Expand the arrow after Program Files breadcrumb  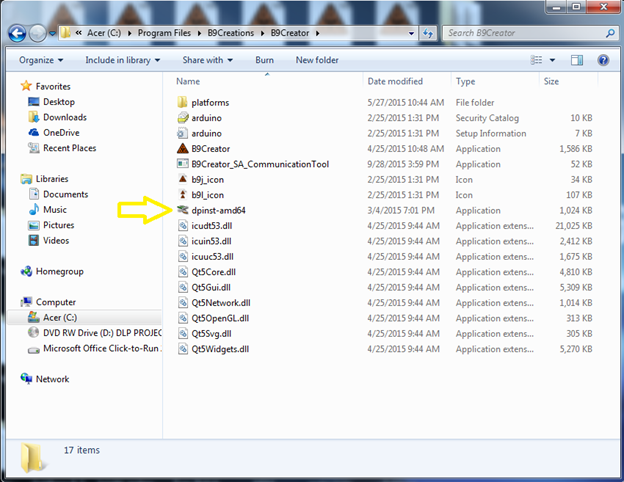[x=199, y=33]
